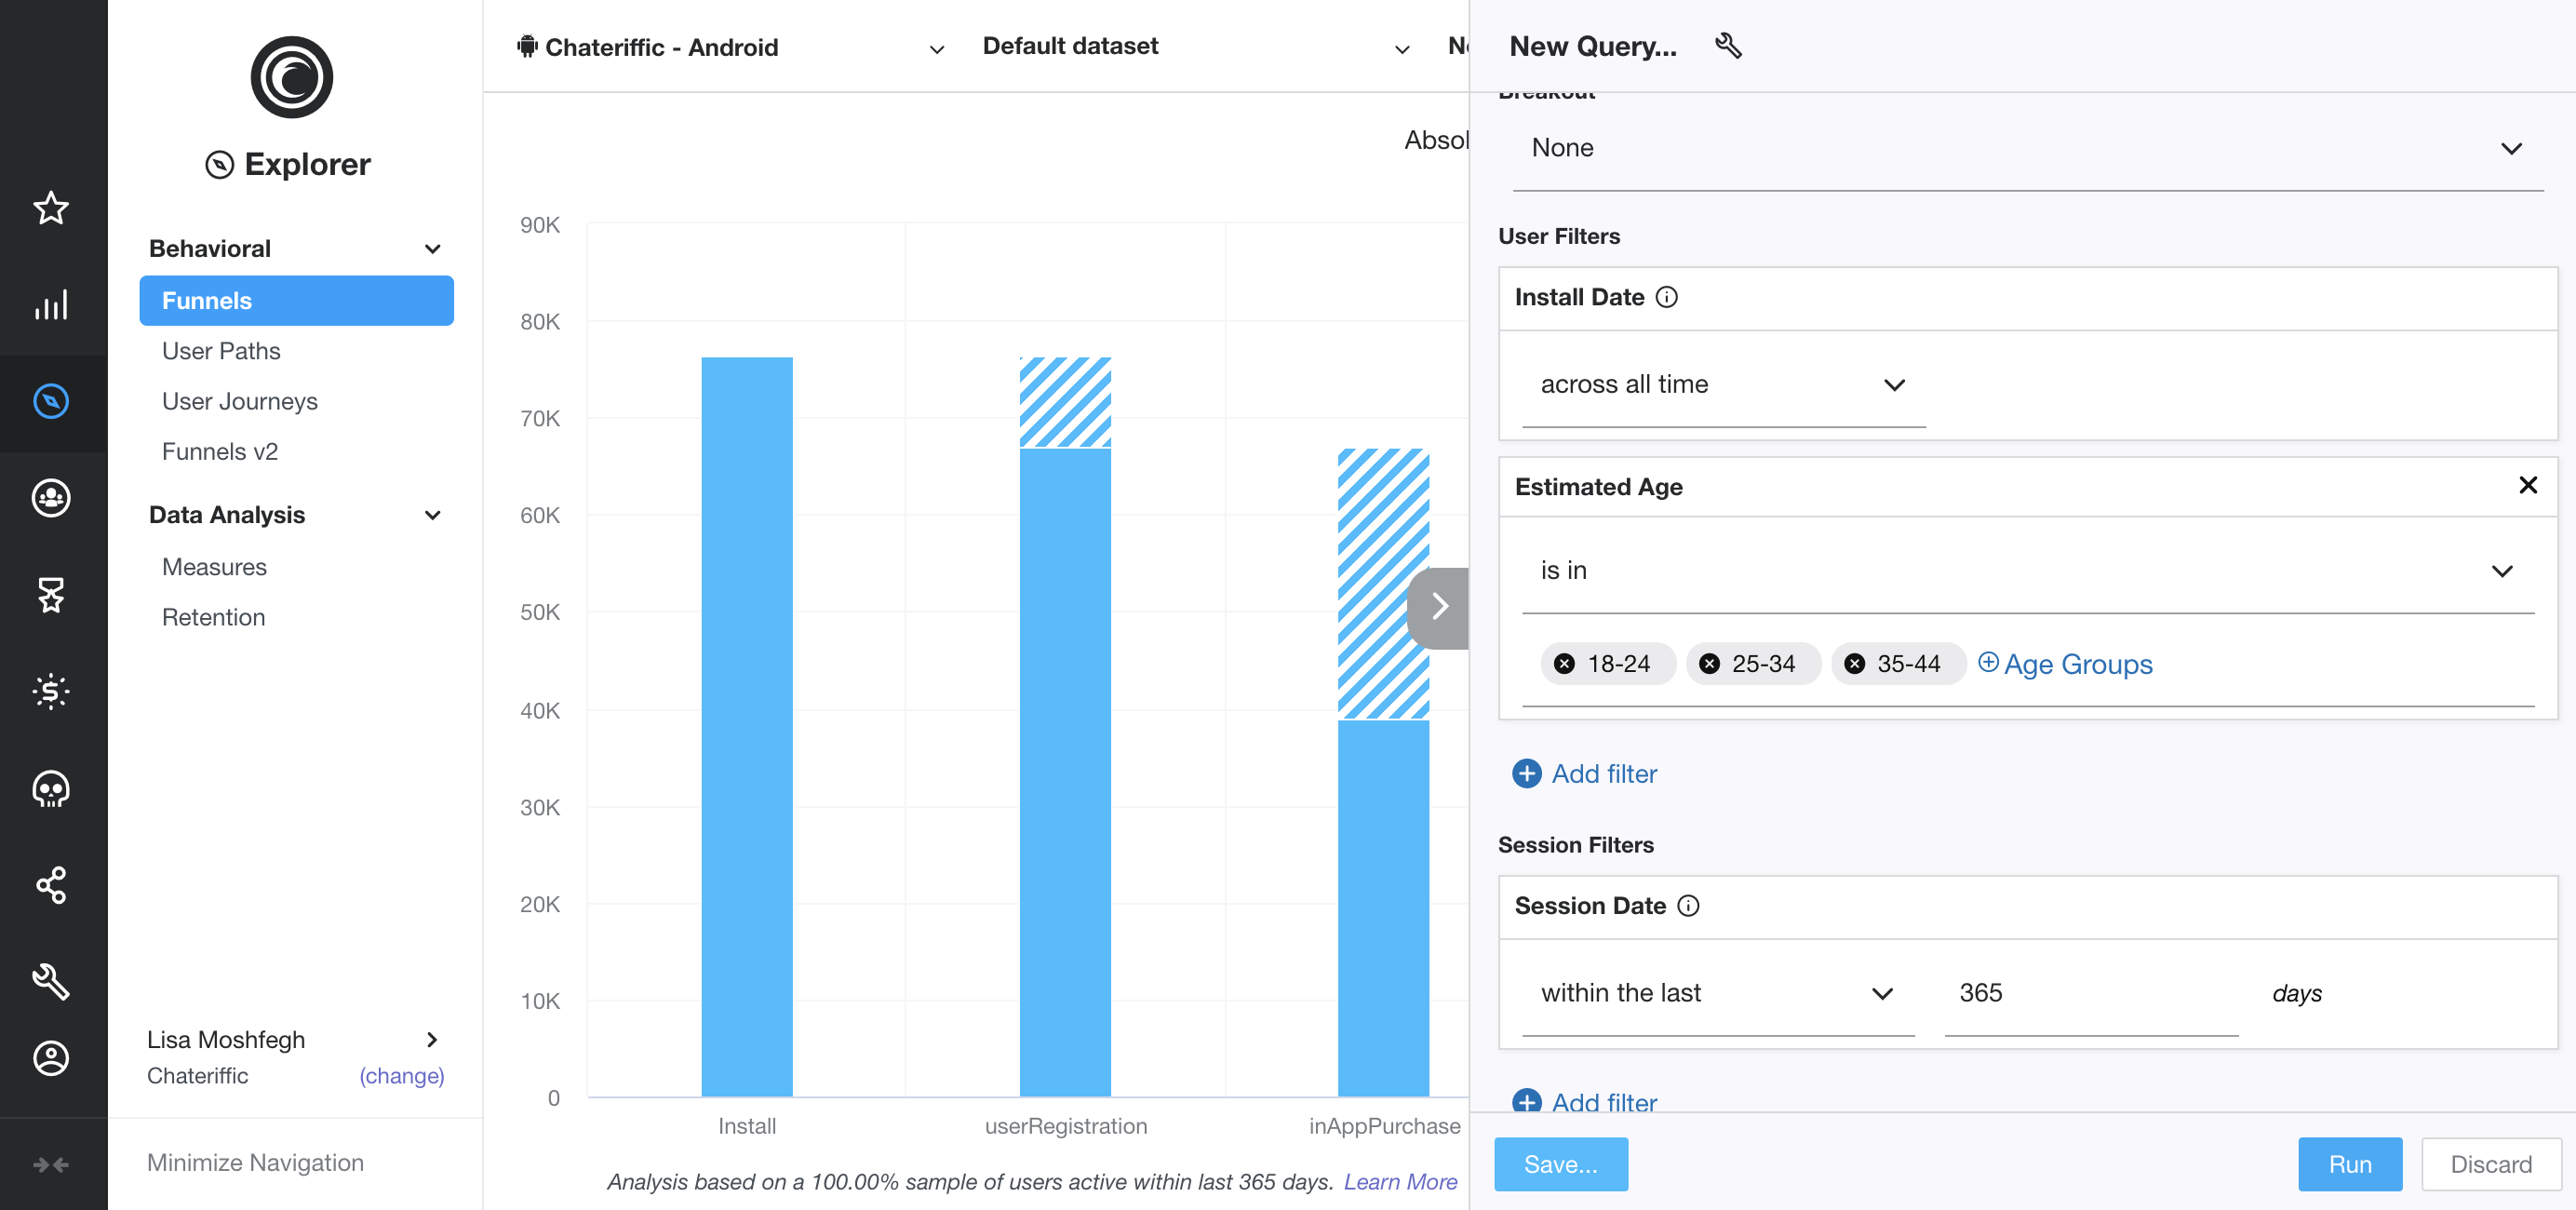
Task: Click the Session Date info icon
Action: pyautogui.click(x=1688, y=906)
